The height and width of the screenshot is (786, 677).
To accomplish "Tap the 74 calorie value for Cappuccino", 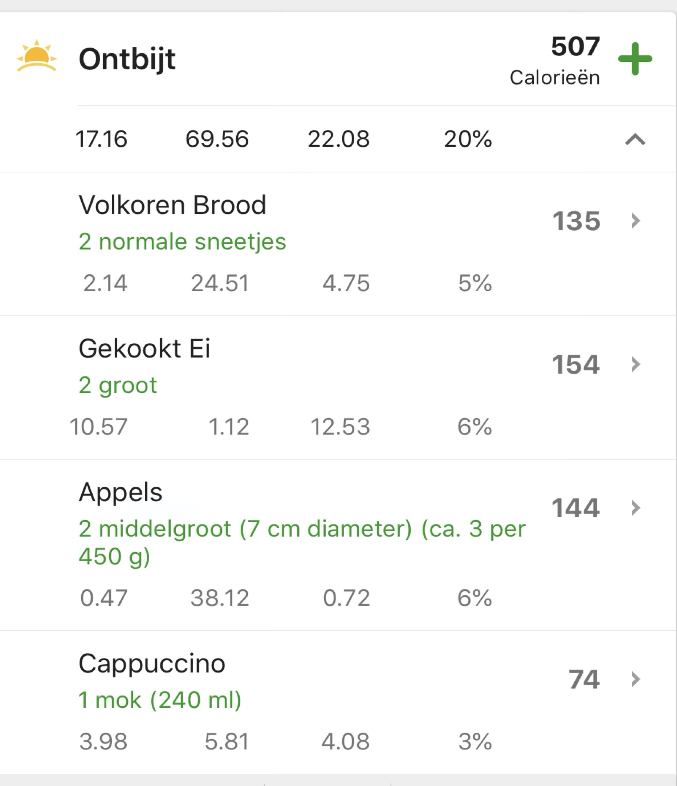I will click(x=584, y=680).
